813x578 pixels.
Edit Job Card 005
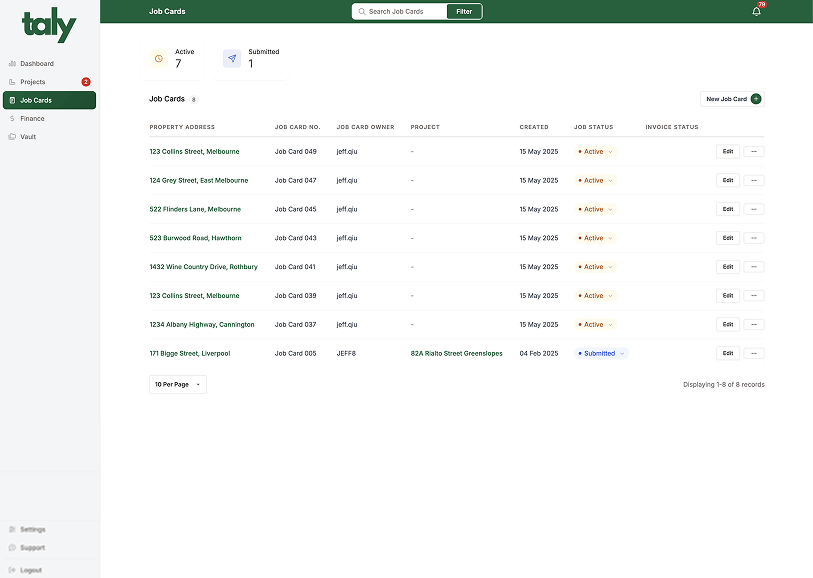(727, 353)
